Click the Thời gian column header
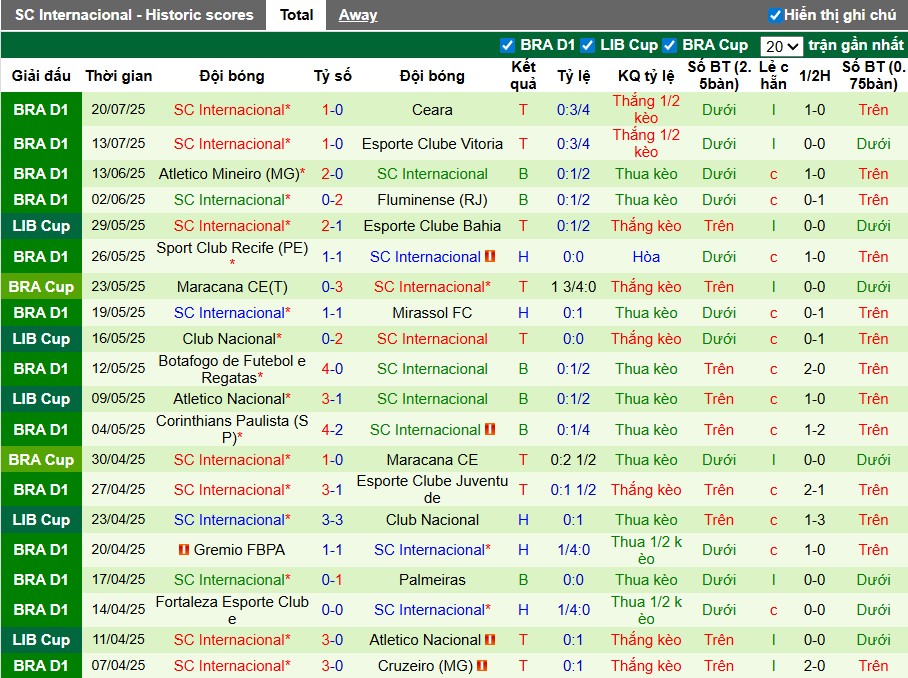The width and height of the screenshot is (908, 678). [119, 76]
